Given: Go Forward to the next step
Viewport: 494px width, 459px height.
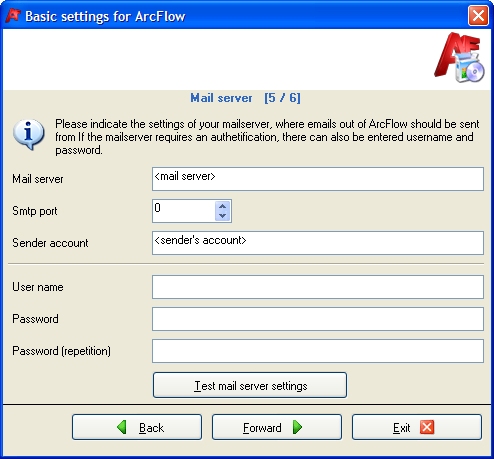Looking at the screenshot, I should point(277,427).
